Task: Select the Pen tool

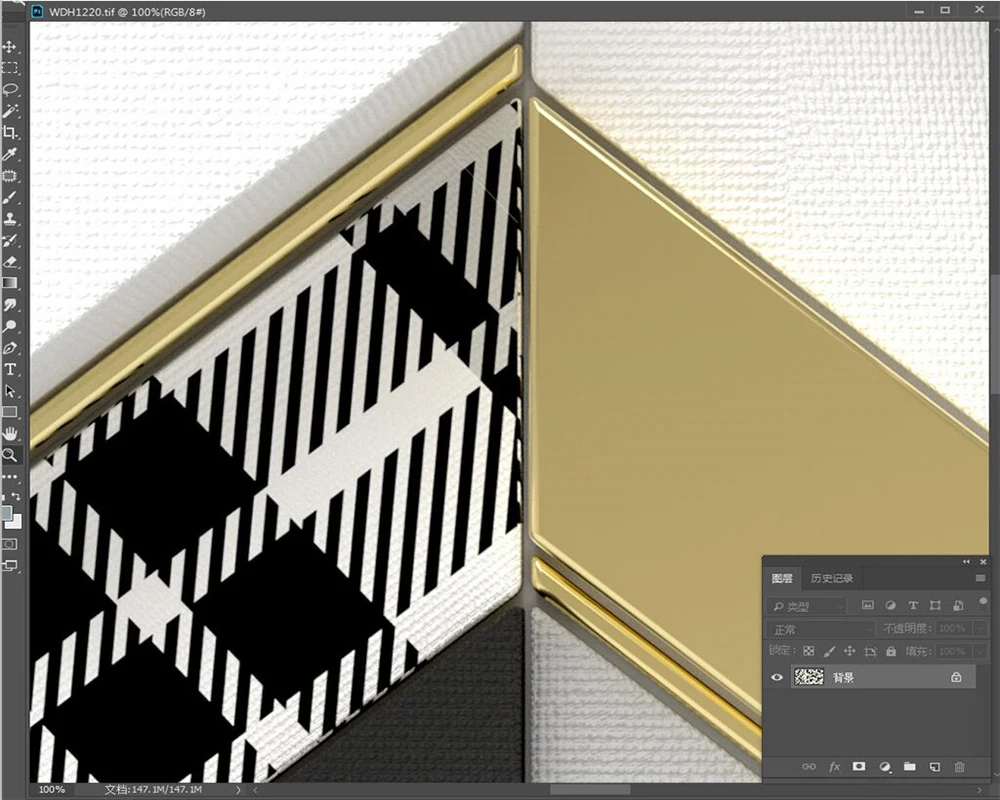Action: (10, 348)
